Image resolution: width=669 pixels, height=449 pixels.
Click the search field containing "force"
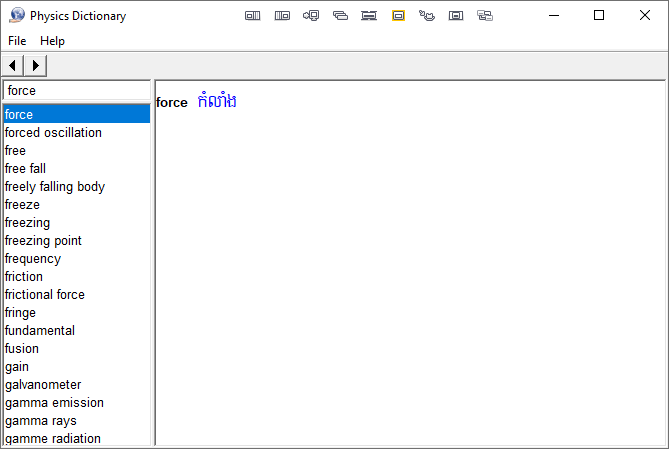76,91
